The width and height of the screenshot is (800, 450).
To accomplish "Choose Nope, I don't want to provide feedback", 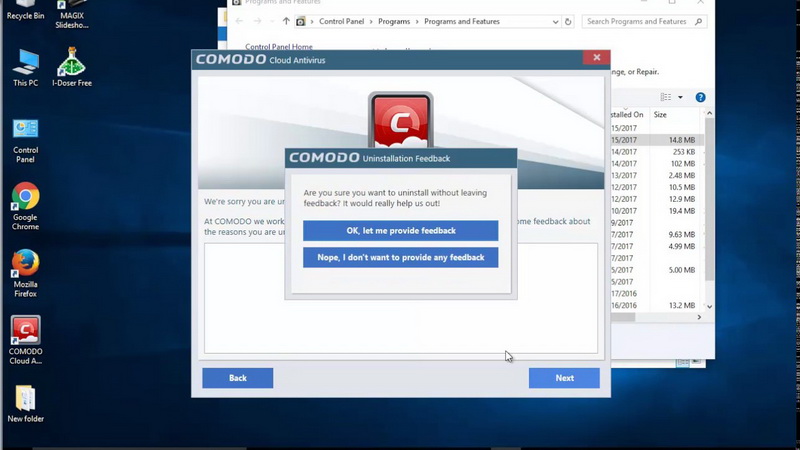I will click(x=401, y=258).
